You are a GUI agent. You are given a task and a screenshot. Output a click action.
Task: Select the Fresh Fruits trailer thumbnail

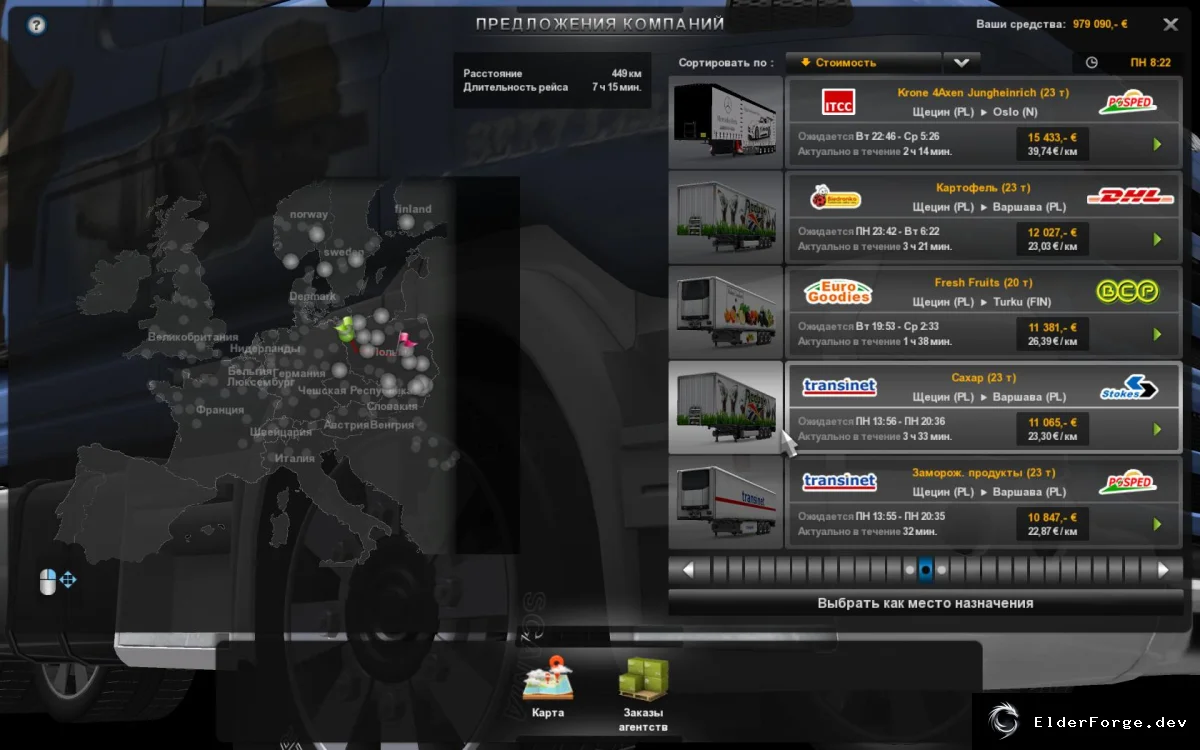coord(726,312)
